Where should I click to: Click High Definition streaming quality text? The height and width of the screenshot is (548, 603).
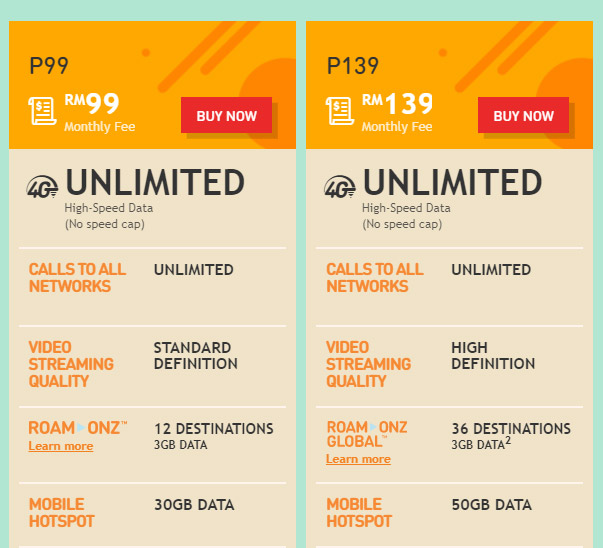(x=492, y=356)
